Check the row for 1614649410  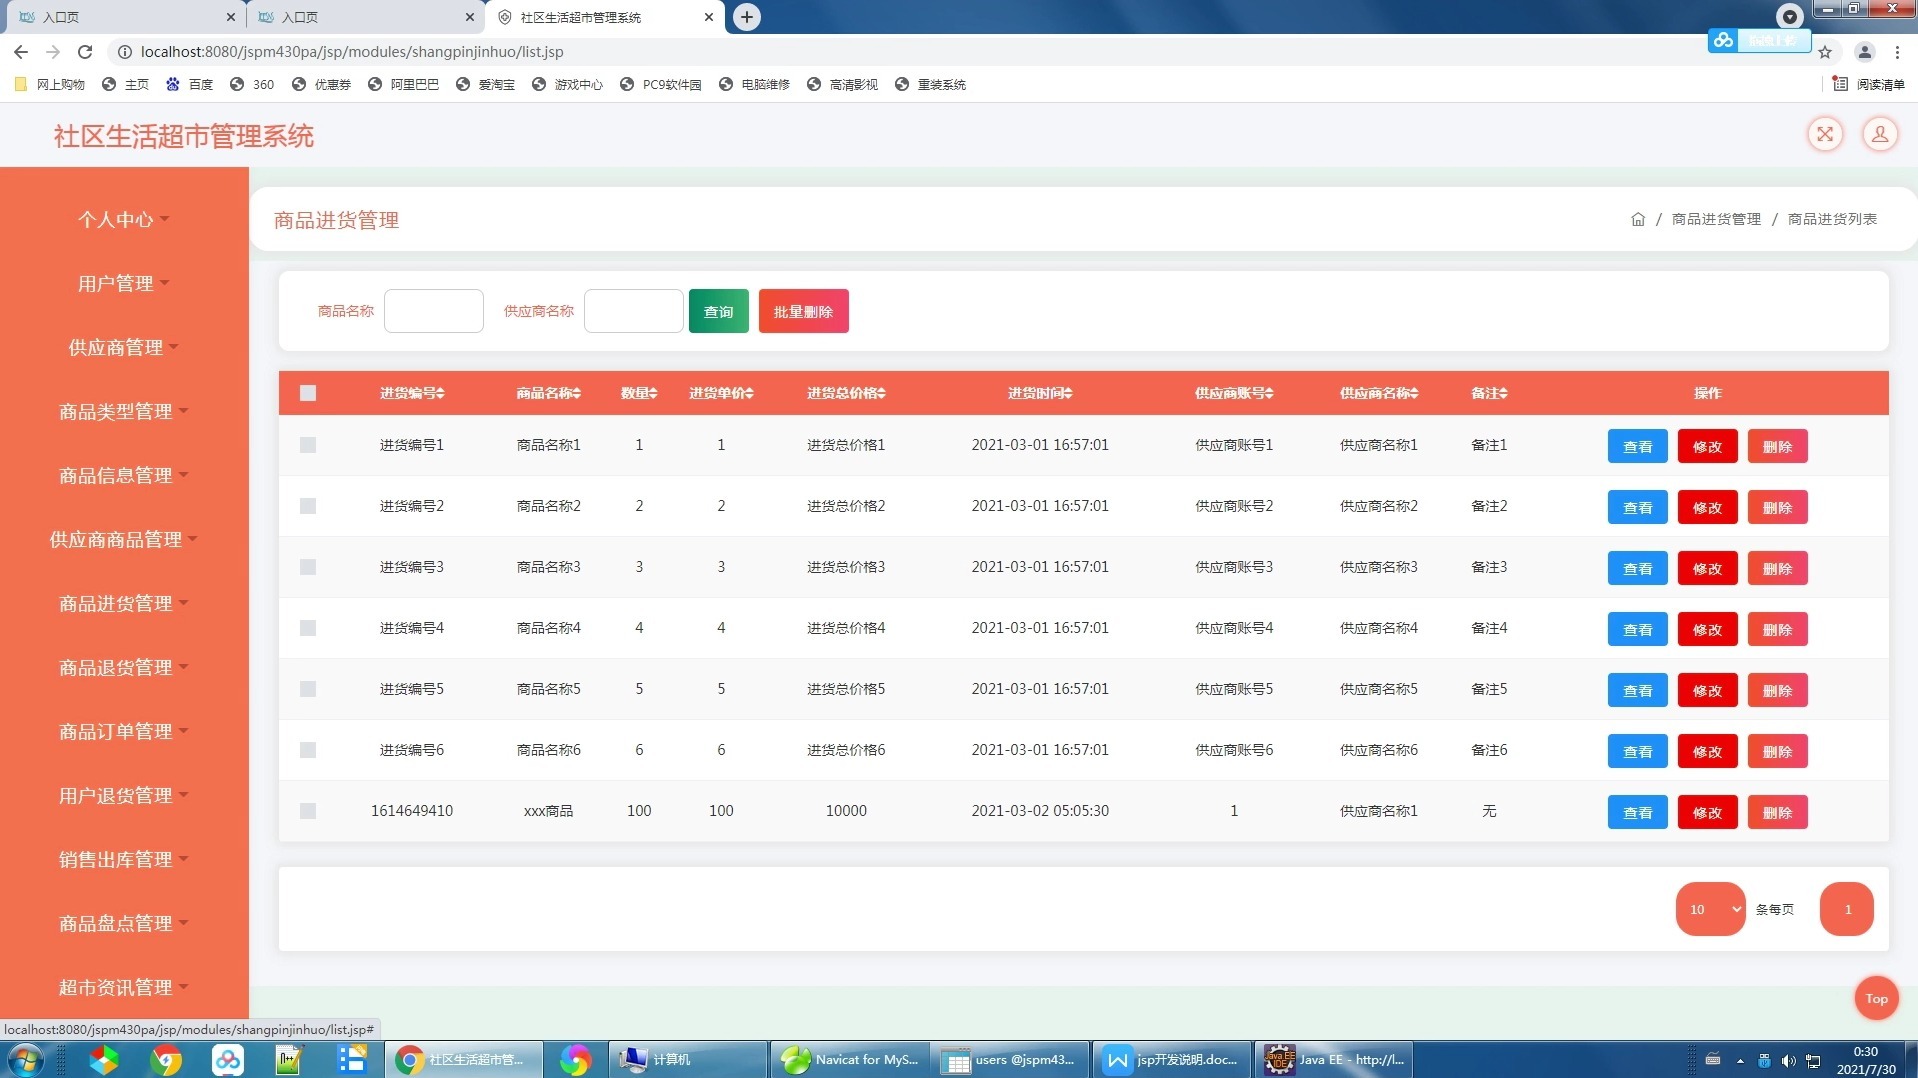pyautogui.click(x=308, y=811)
